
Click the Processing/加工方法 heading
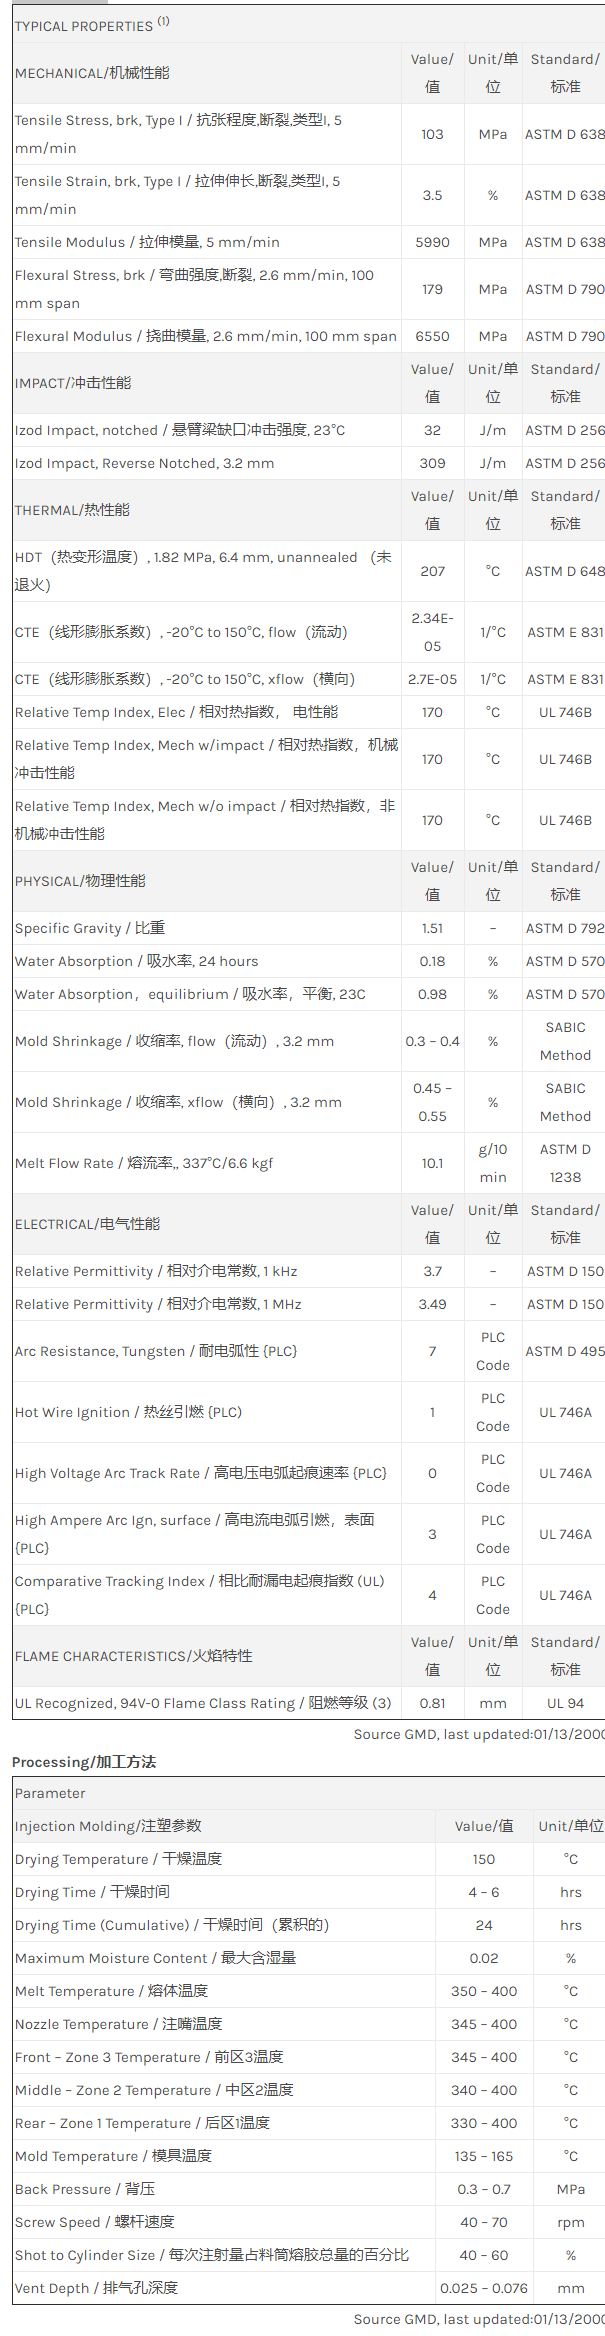click(84, 1762)
